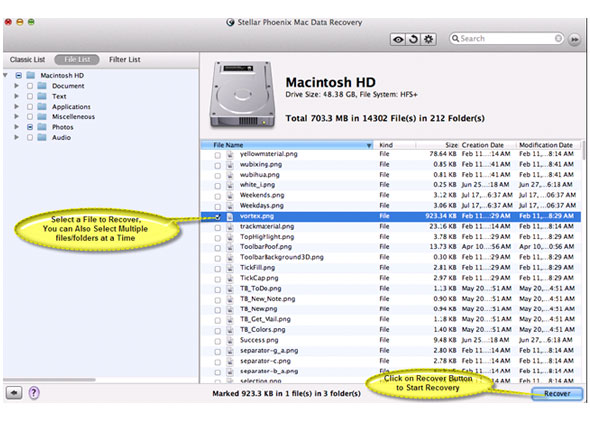The width and height of the screenshot is (590, 421).
Task: Check the box for wubihua.png
Action: pos(217,176)
